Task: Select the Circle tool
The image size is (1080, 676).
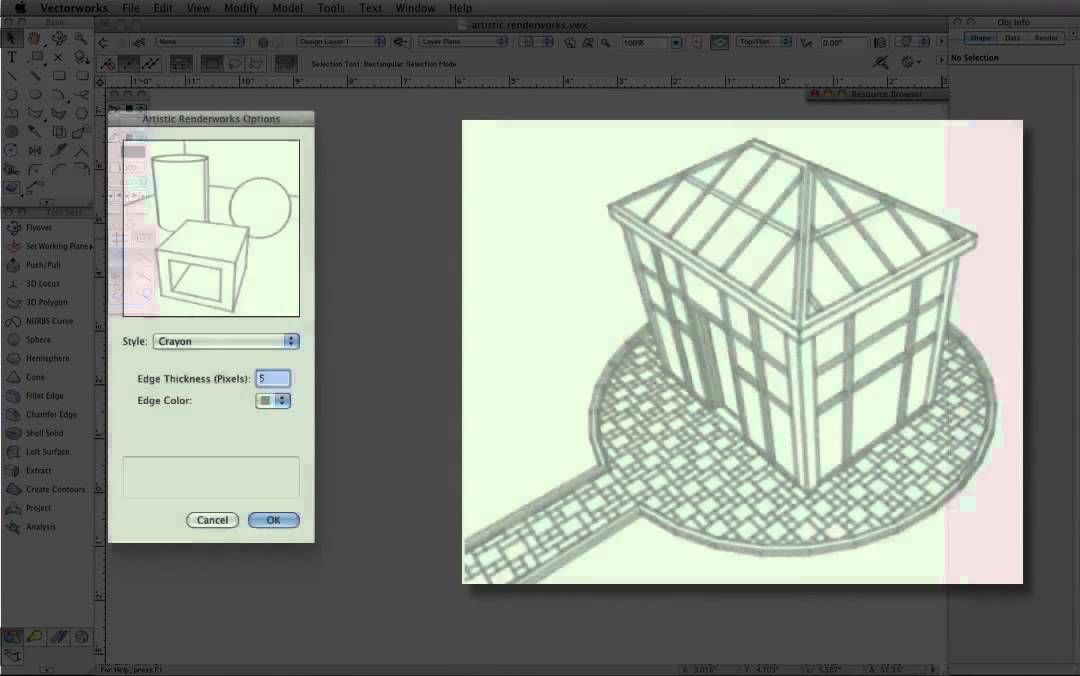Action: pos(12,94)
